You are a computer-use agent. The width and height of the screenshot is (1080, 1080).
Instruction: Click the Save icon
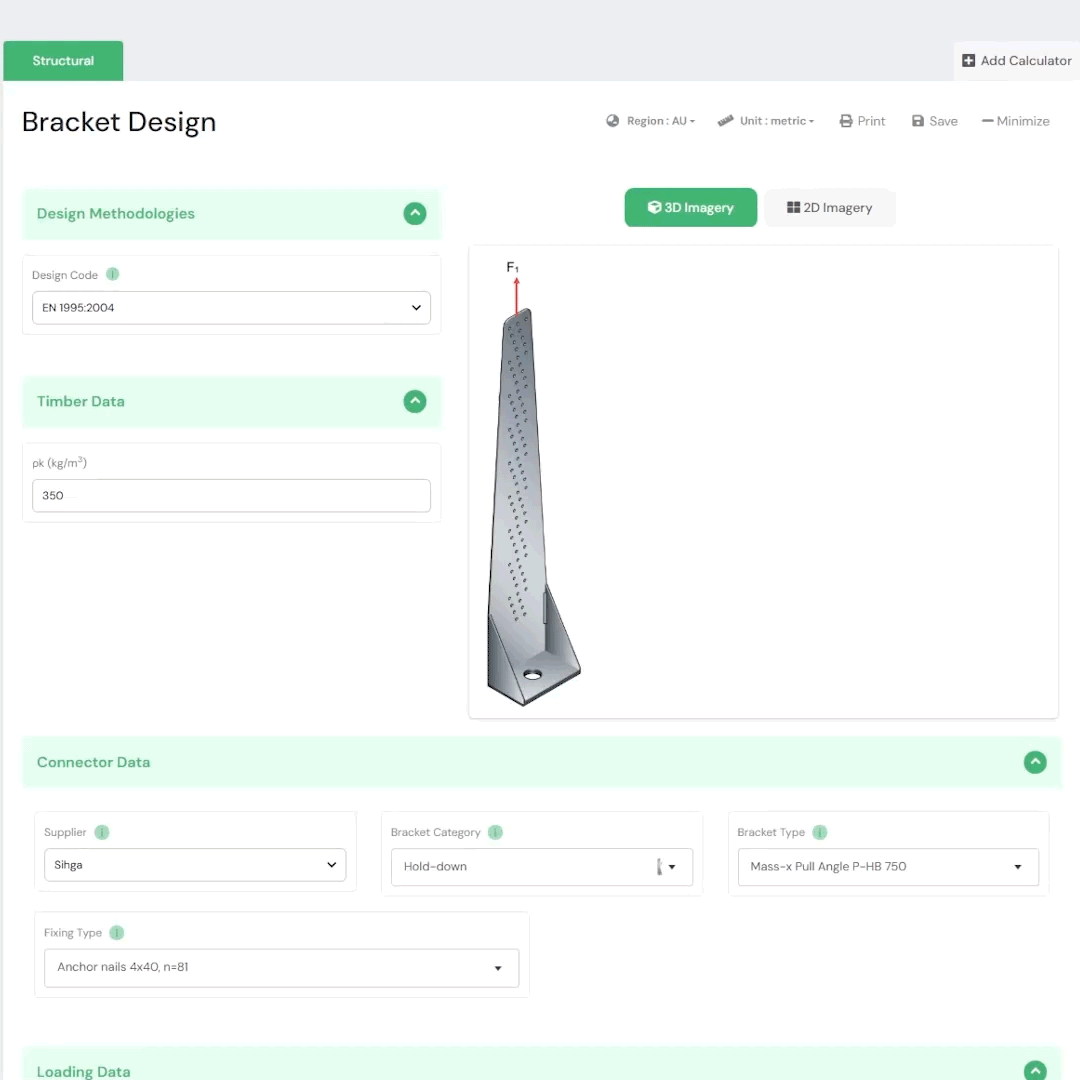click(919, 120)
